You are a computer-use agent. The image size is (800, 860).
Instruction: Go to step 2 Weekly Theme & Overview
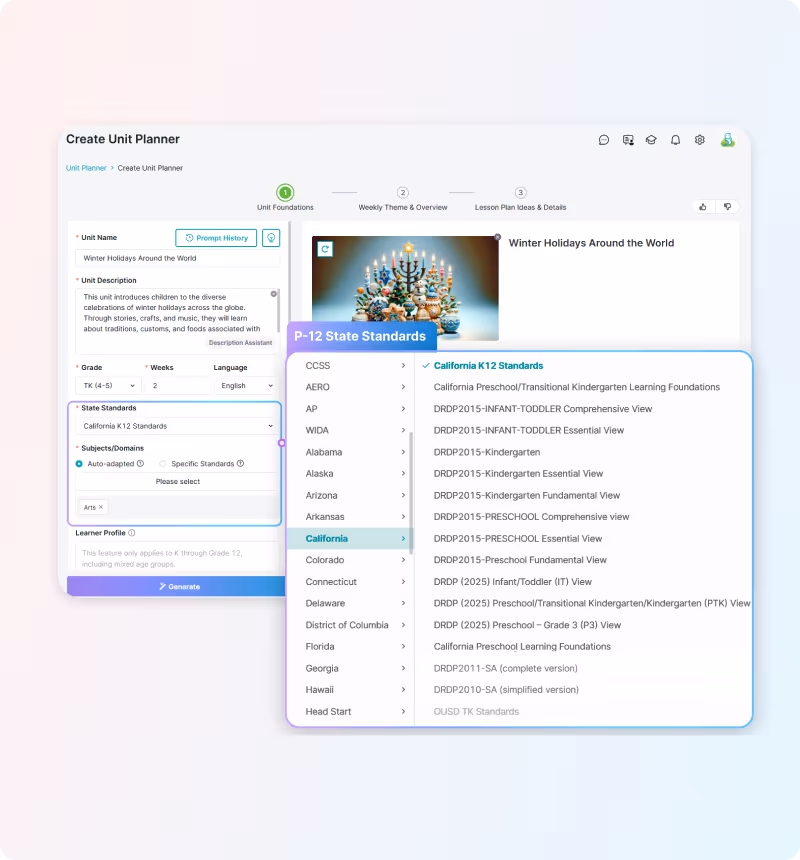tap(403, 199)
